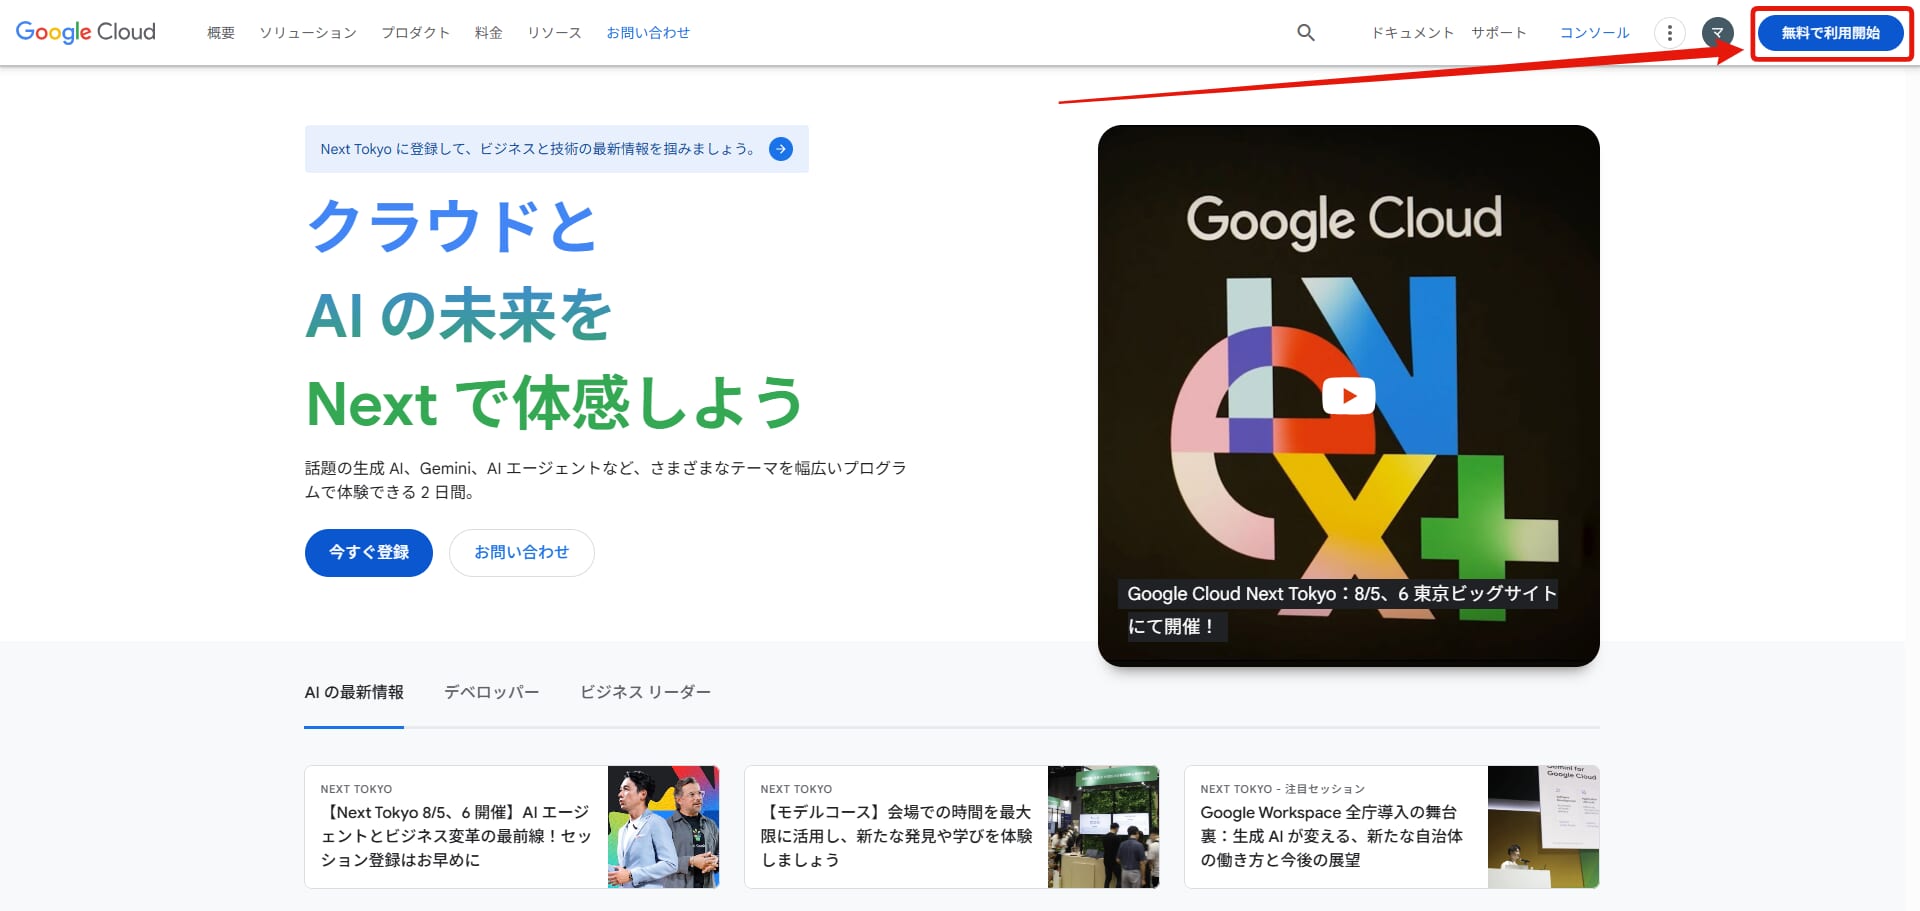1920x911 pixels.
Task: Open the 【モデルコース】 article card
Action: 952,827
